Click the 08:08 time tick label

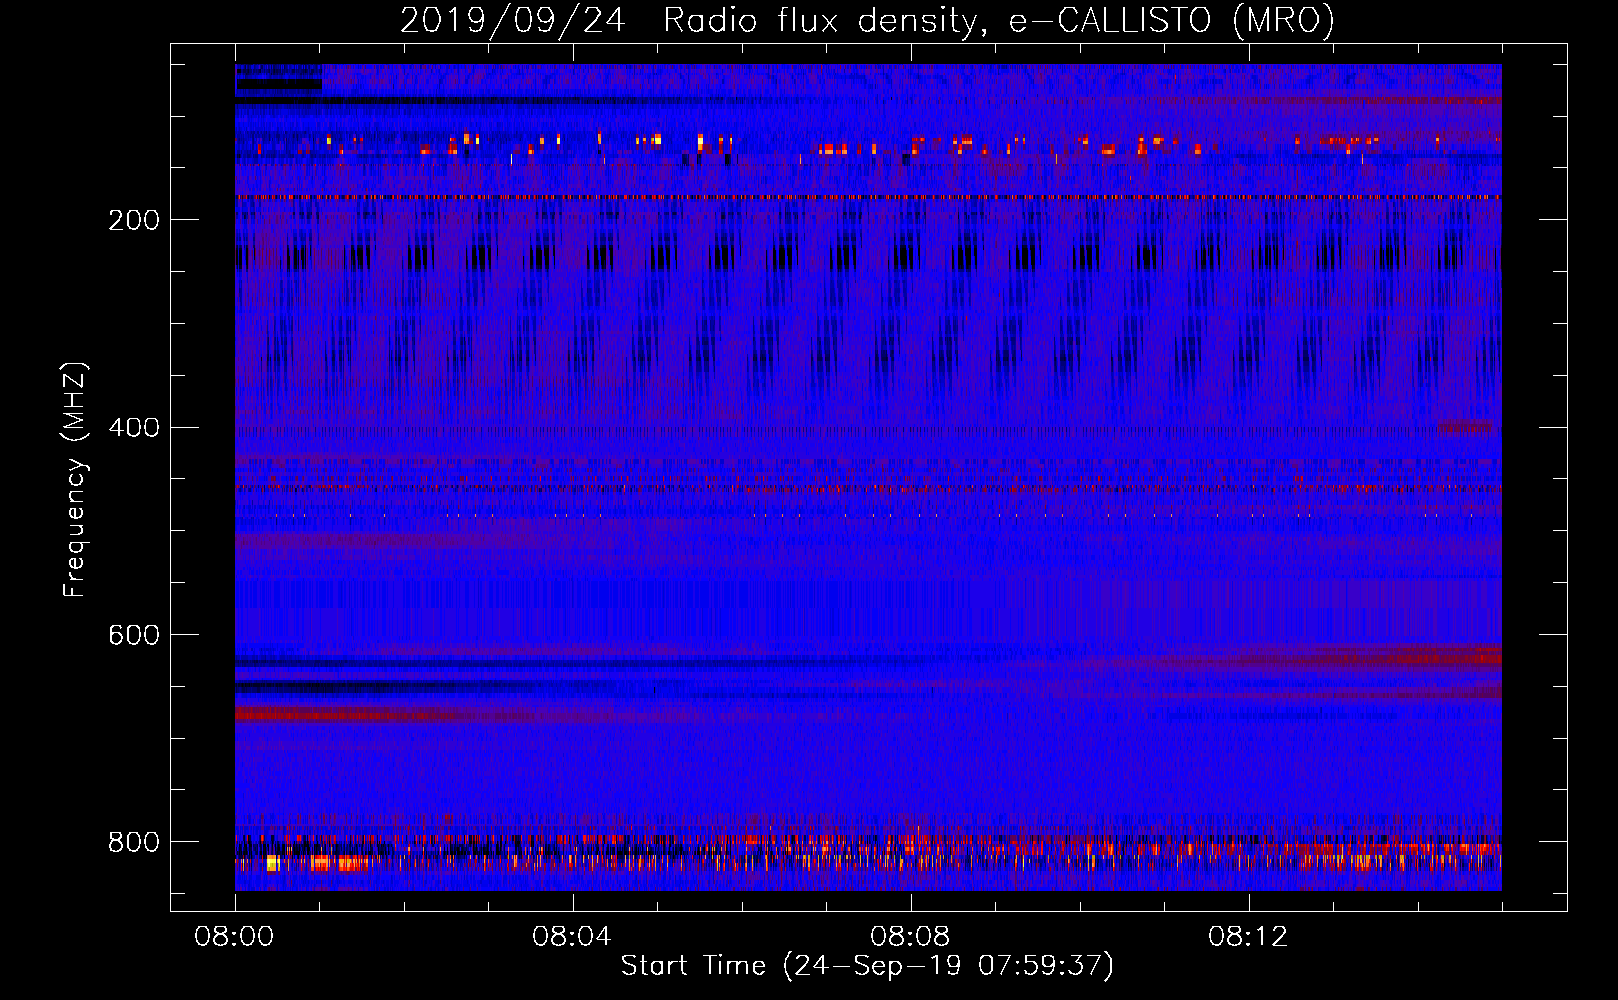point(910,937)
